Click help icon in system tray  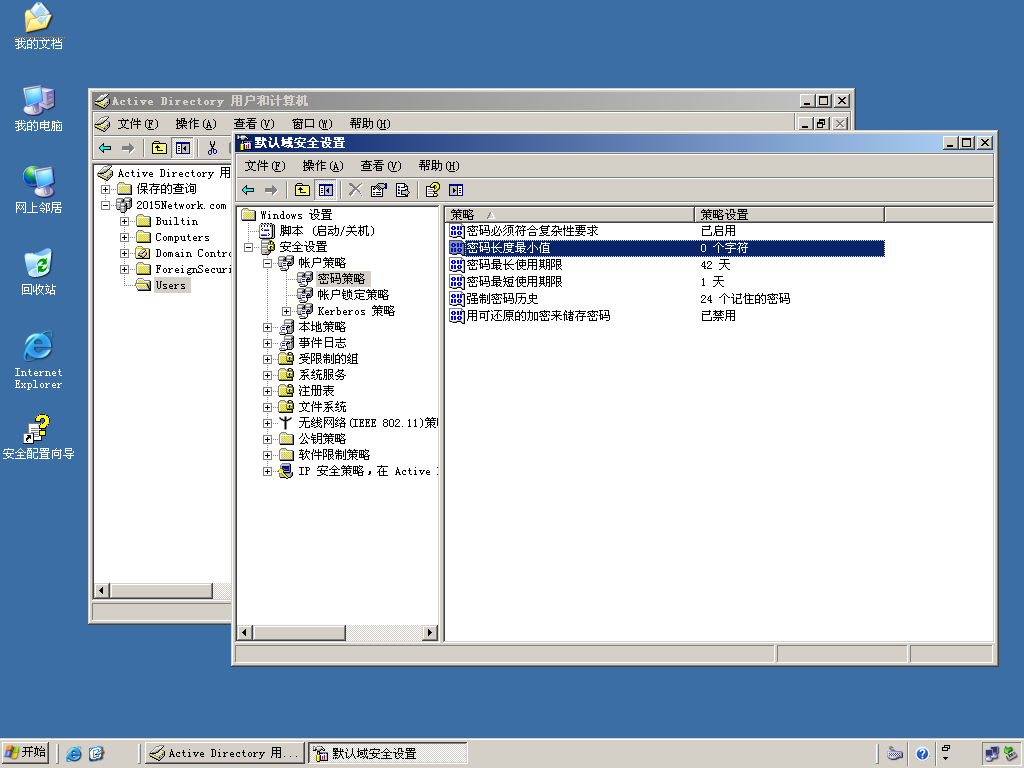click(x=921, y=754)
